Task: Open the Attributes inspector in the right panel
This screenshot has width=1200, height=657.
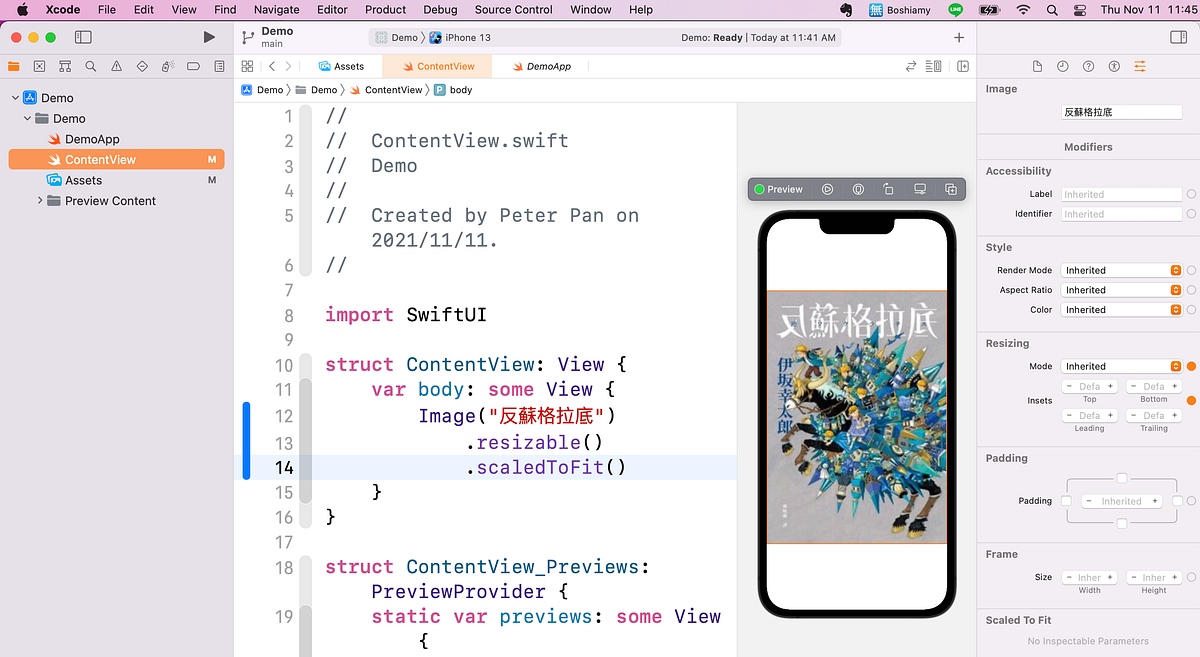Action: coord(1141,66)
